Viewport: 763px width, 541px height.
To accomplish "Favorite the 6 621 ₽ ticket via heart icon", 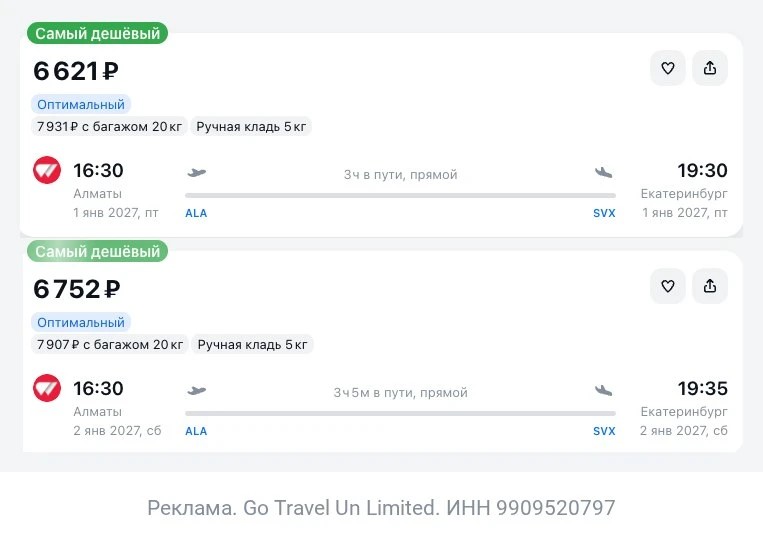I will pyautogui.click(x=668, y=68).
